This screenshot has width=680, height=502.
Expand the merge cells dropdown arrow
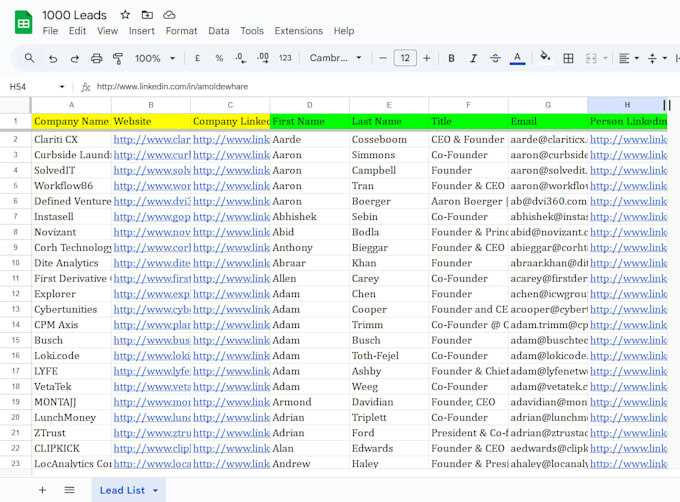click(605, 58)
